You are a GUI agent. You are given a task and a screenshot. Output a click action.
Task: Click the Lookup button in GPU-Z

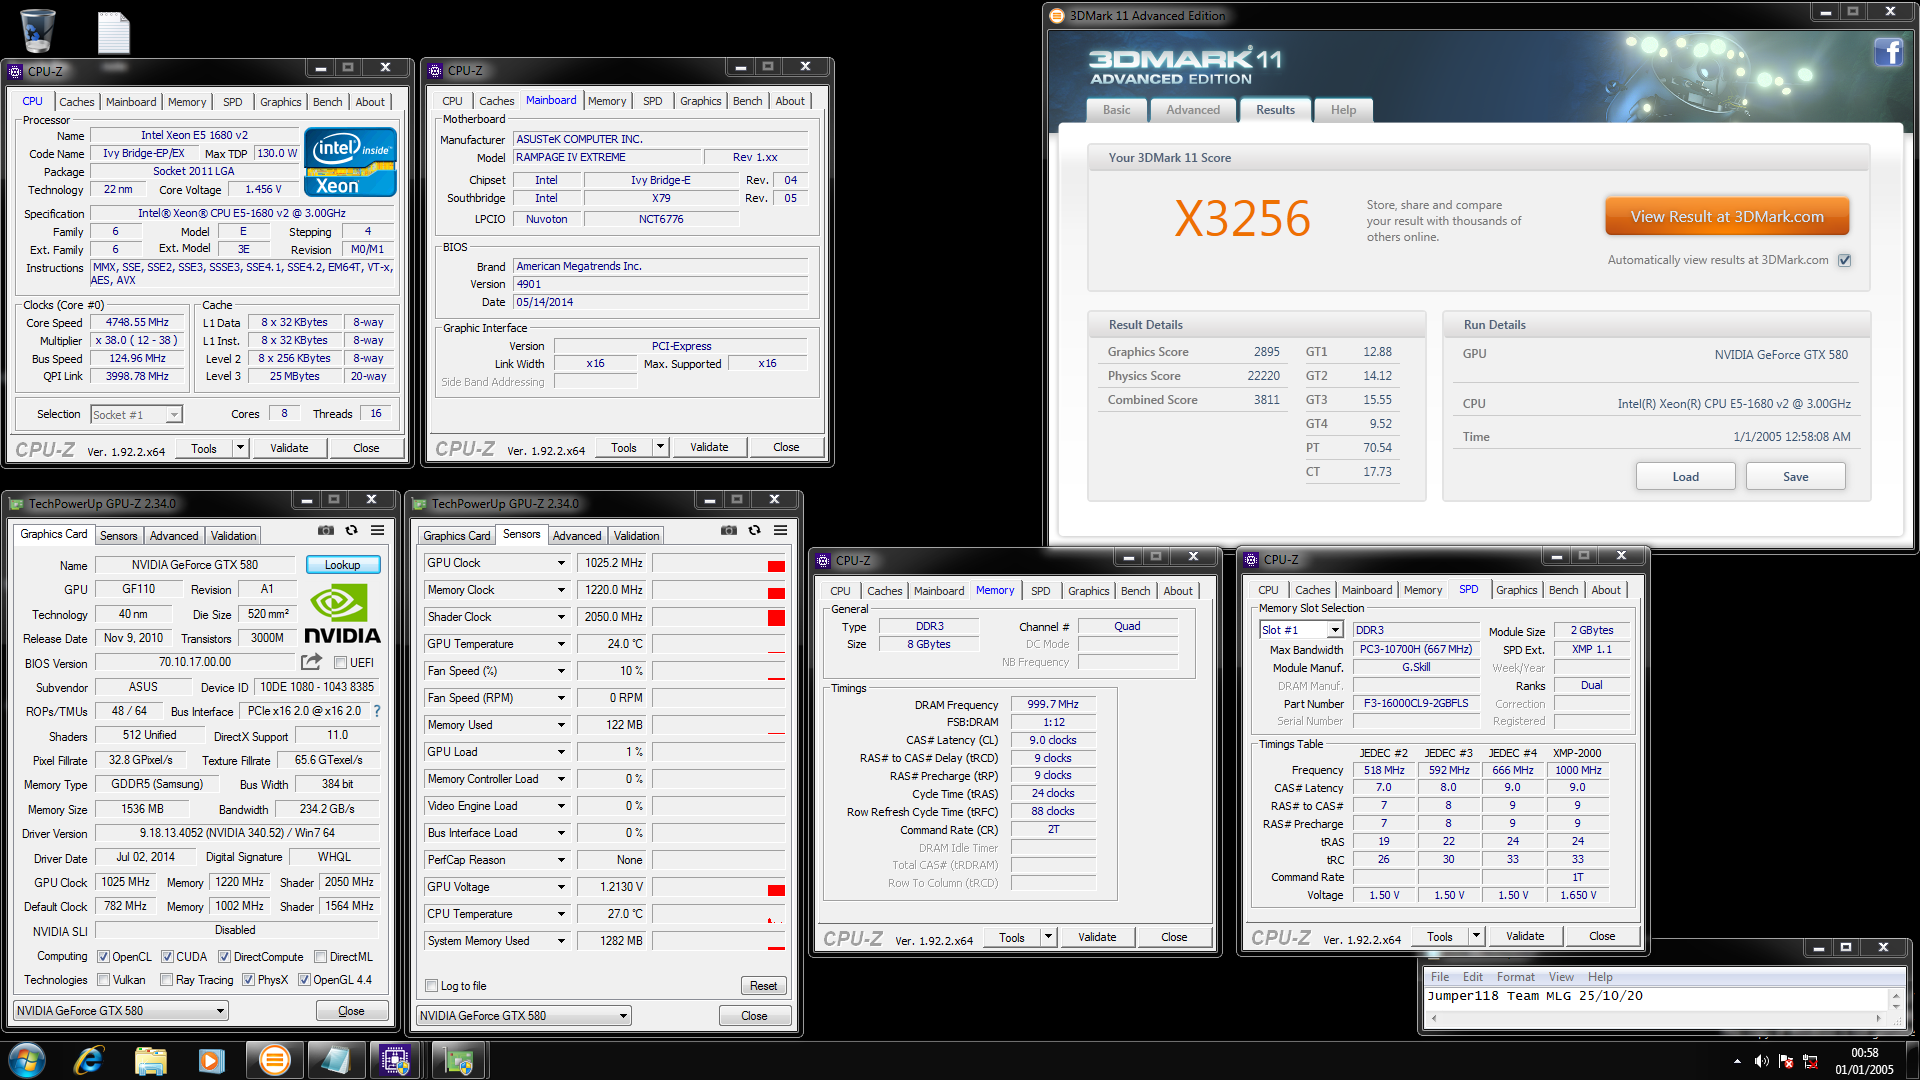[x=342, y=565]
